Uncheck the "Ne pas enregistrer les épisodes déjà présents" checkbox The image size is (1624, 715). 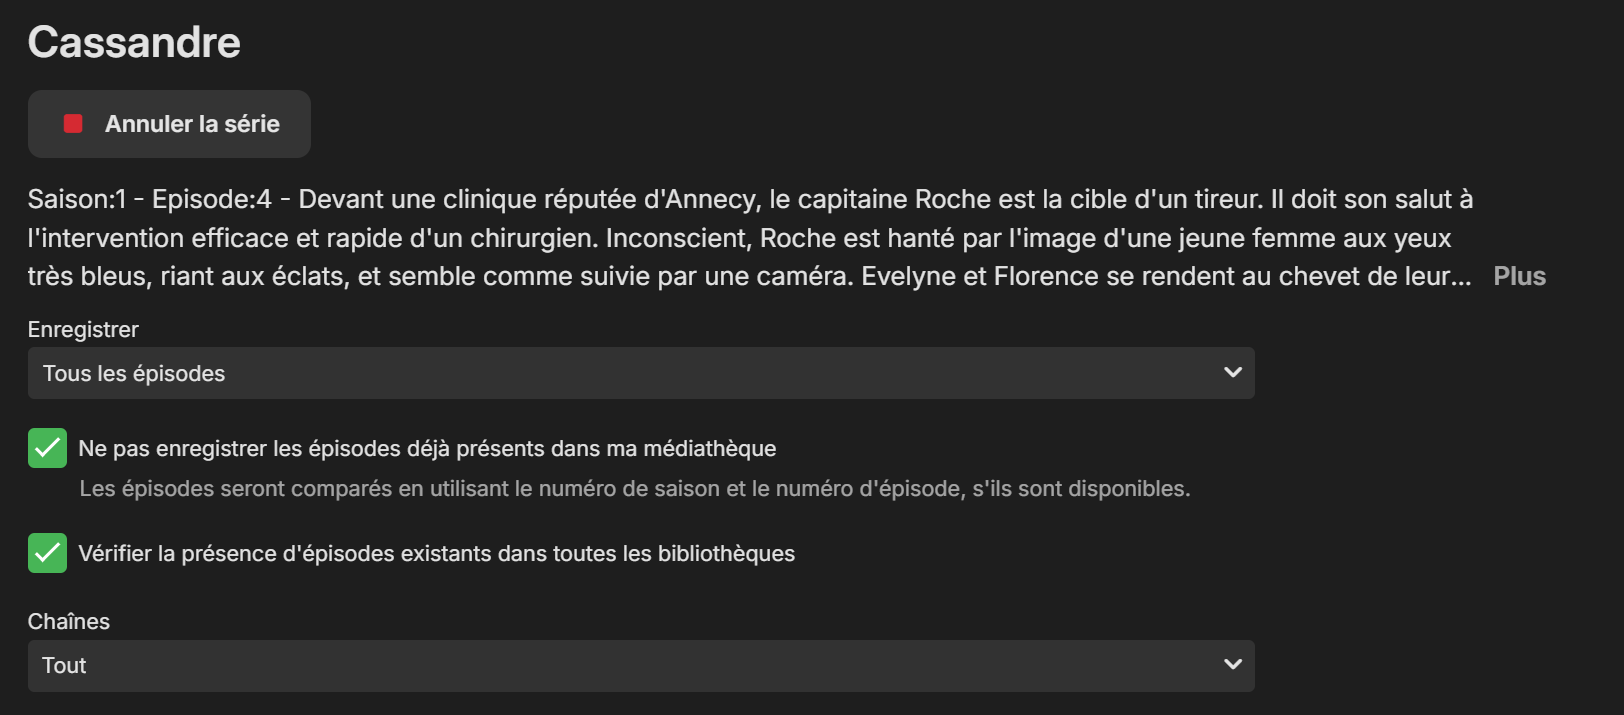tap(47, 448)
